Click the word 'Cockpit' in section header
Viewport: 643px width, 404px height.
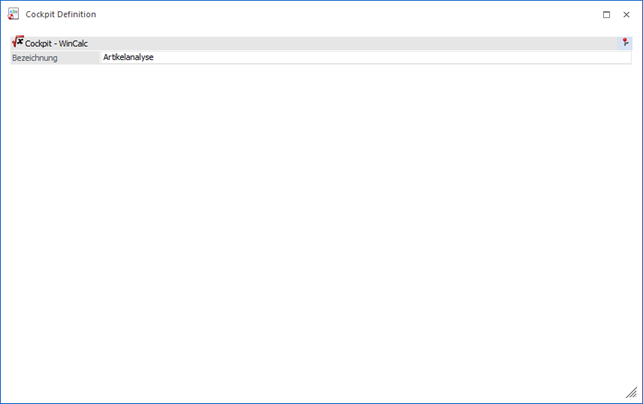pyautogui.click(x=39, y=44)
